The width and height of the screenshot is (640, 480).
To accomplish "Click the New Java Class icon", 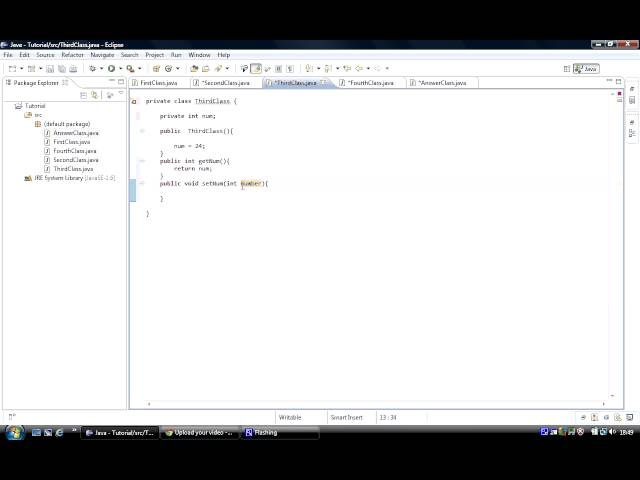I will tap(169, 69).
